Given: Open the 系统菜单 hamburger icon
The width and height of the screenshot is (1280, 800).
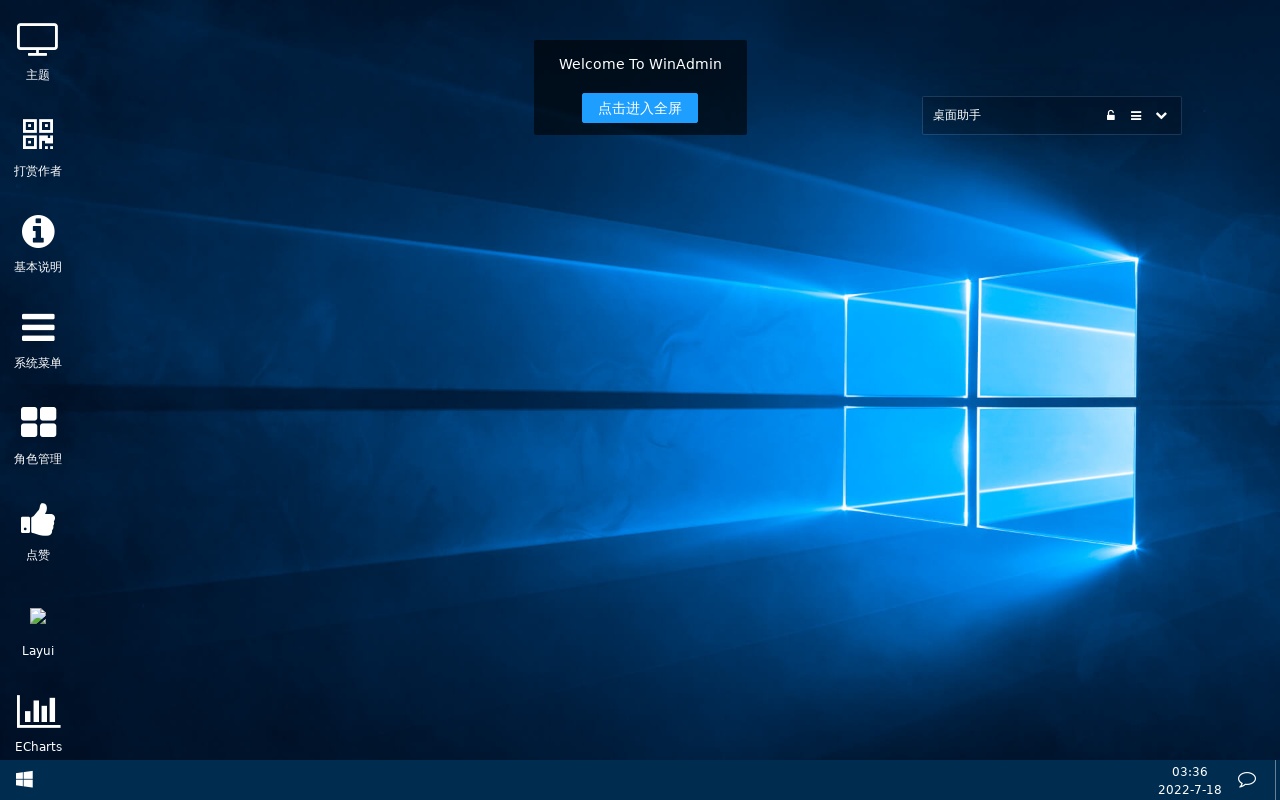Looking at the screenshot, I should click(38, 327).
